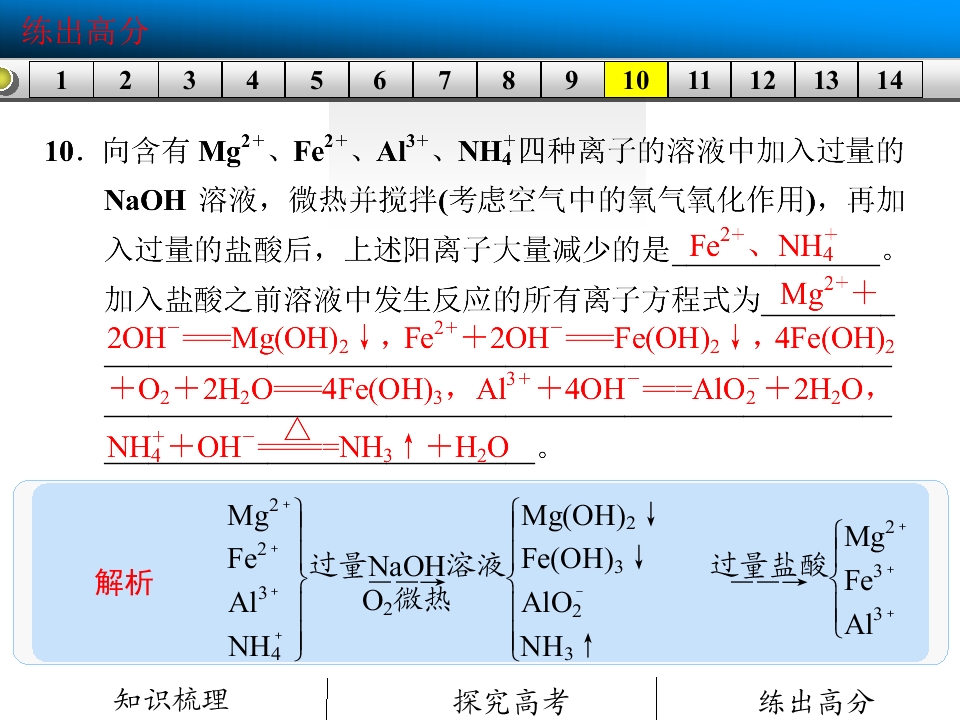This screenshot has height=720, width=960.
Task: Click the yellow circle icon beside tab 1
Action: click(7, 80)
